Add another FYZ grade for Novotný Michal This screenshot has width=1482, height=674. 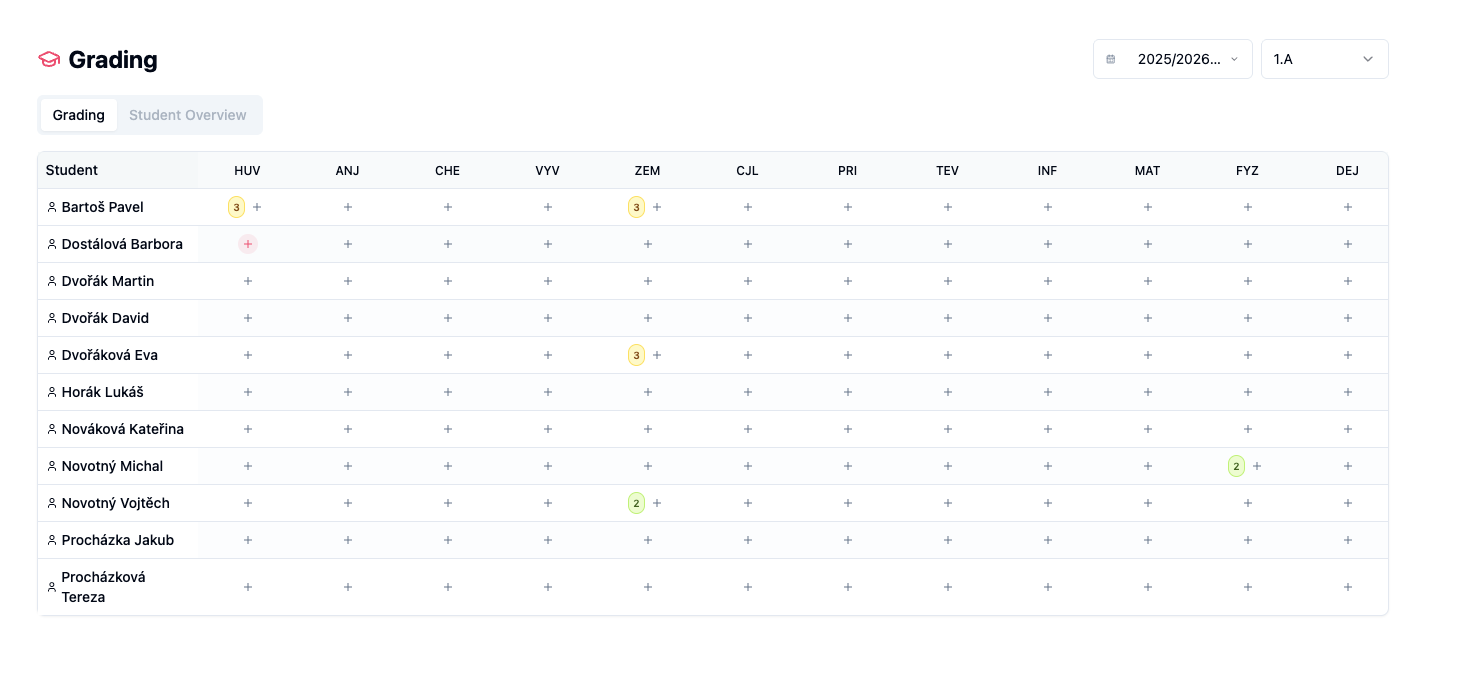click(1257, 466)
